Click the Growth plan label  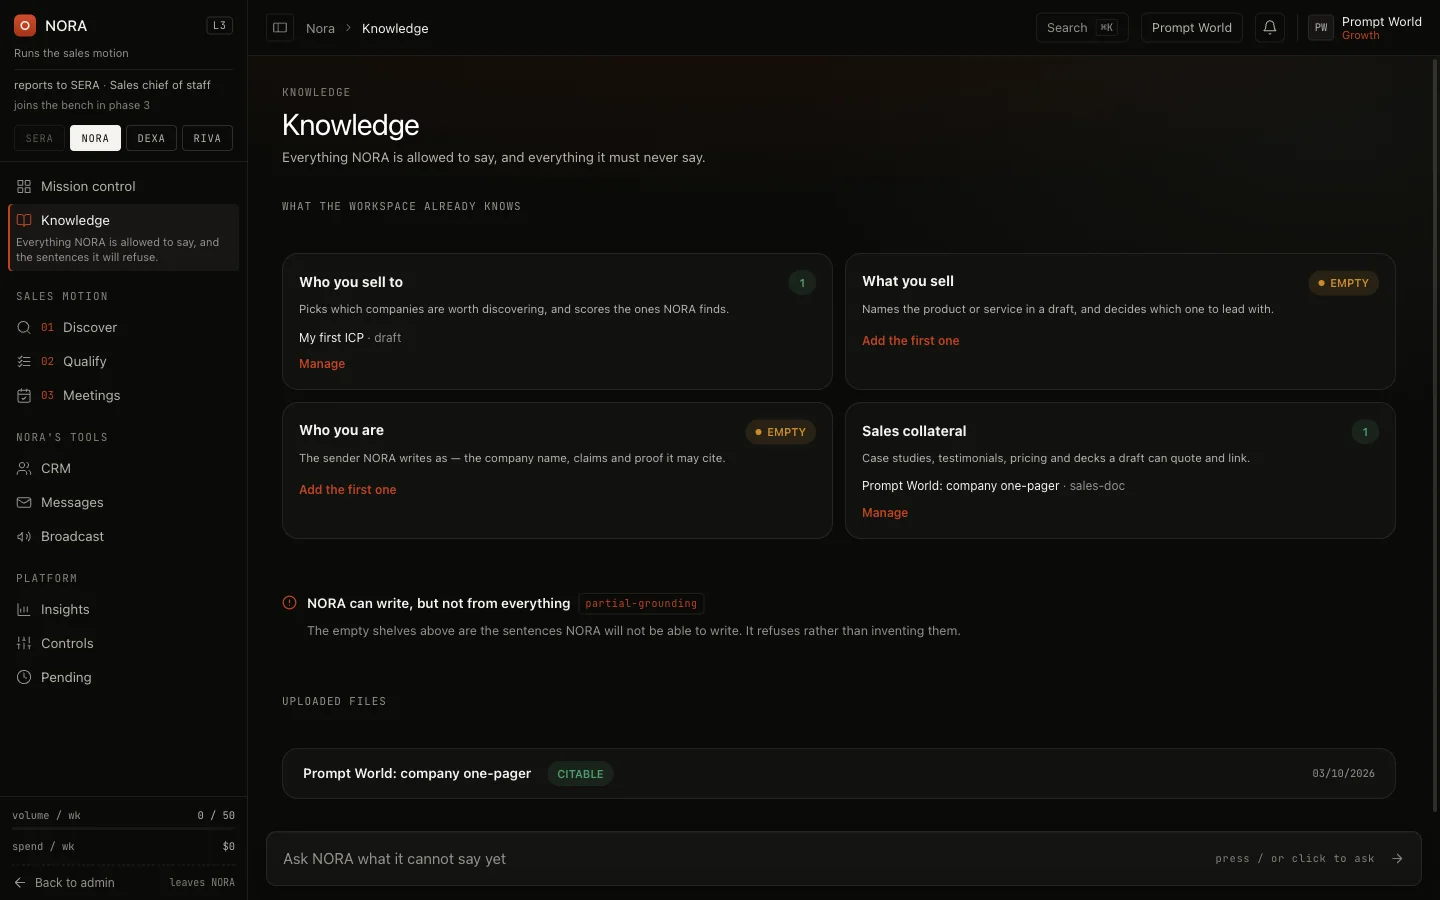(1360, 36)
